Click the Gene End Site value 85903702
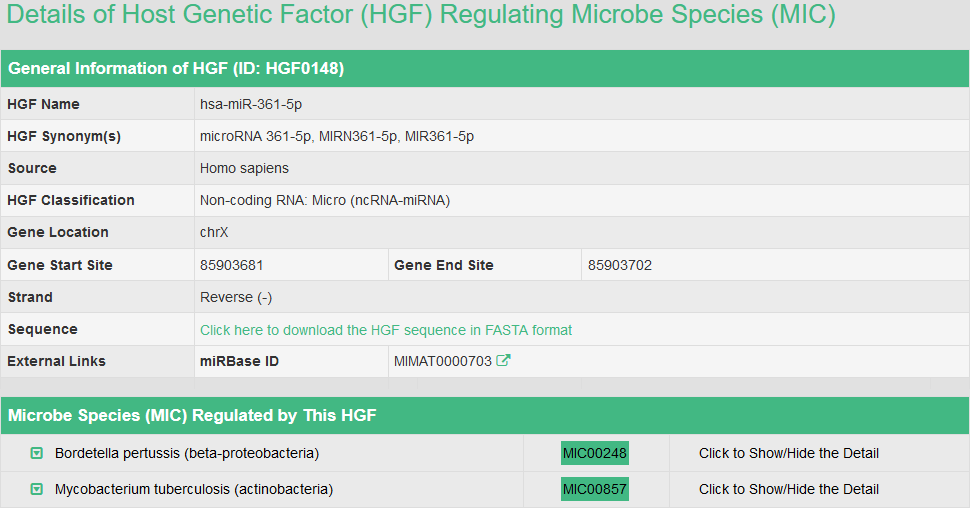The height and width of the screenshot is (508, 970). tap(620, 265)
